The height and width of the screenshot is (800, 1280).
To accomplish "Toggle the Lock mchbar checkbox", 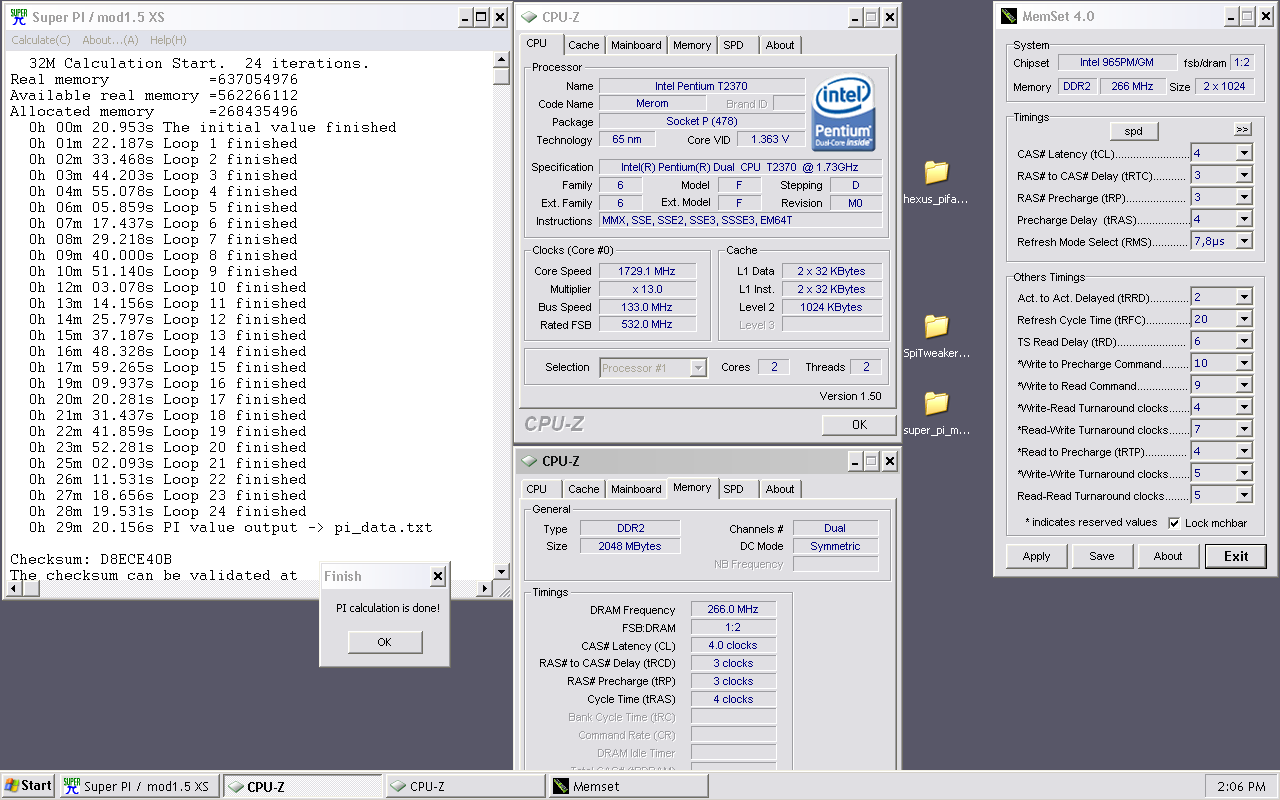I will (1174, 523).
